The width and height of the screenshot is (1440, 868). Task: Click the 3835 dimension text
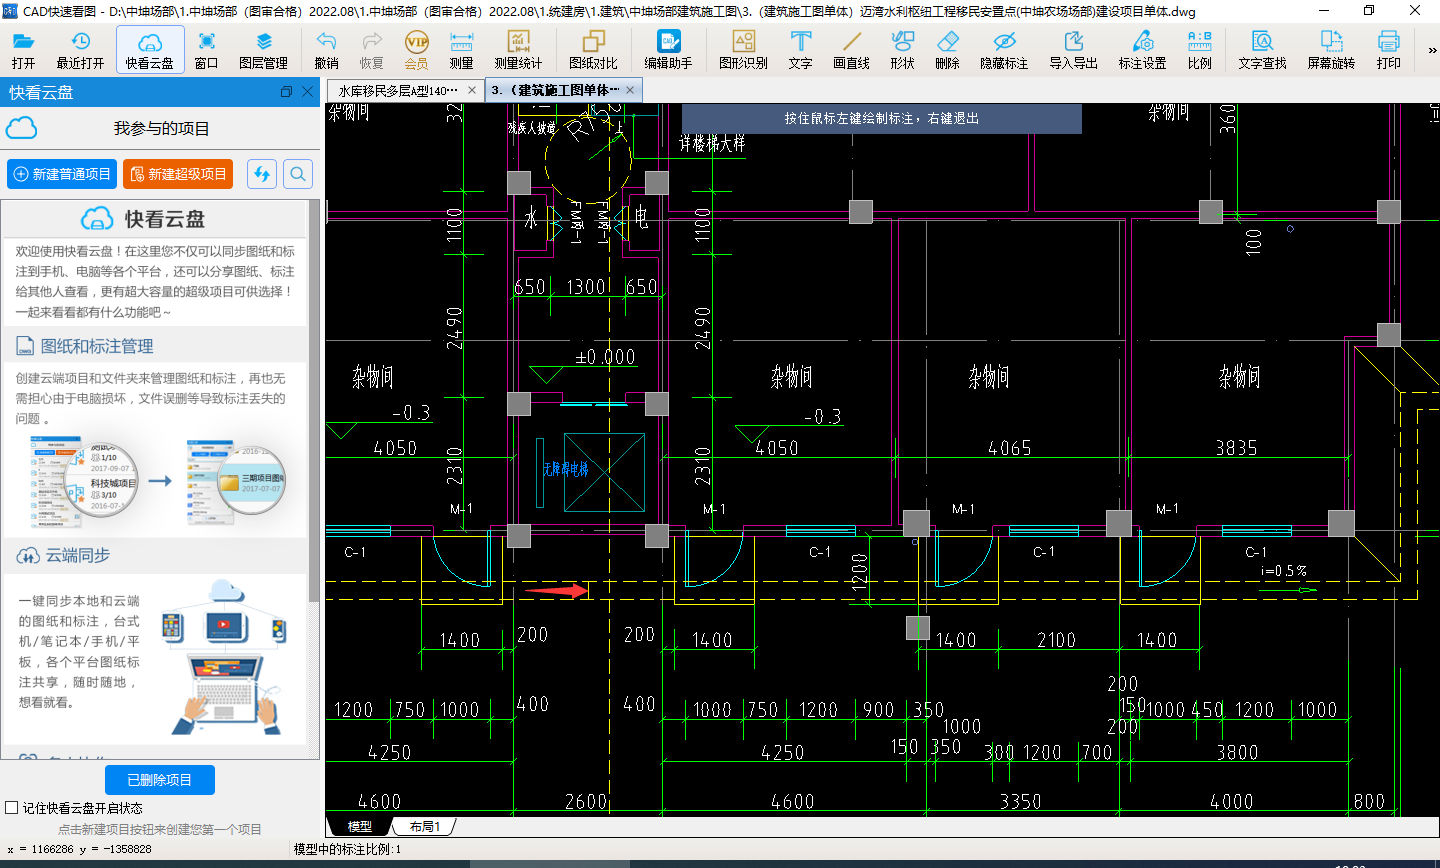coord(1237,448)
